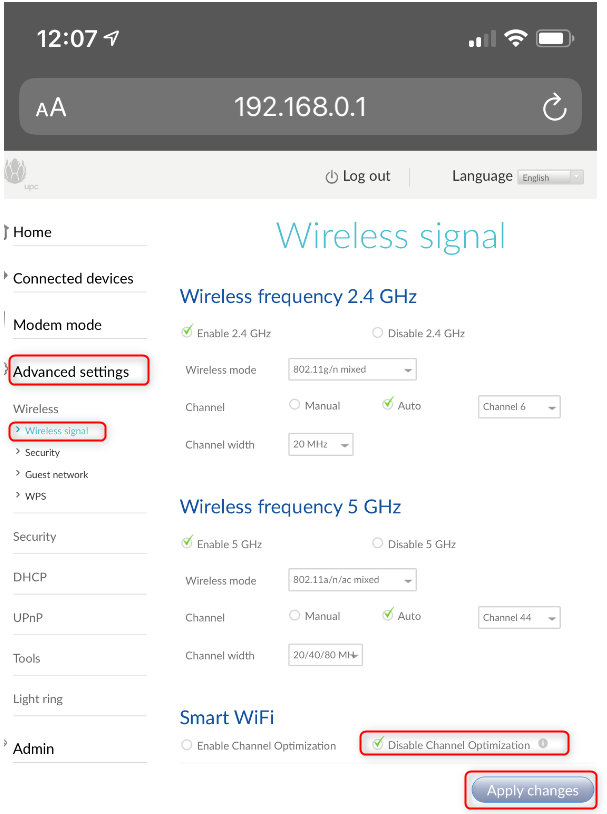Open the 802.11g/n mixed wireless mode dropdown

pos(352,370)
